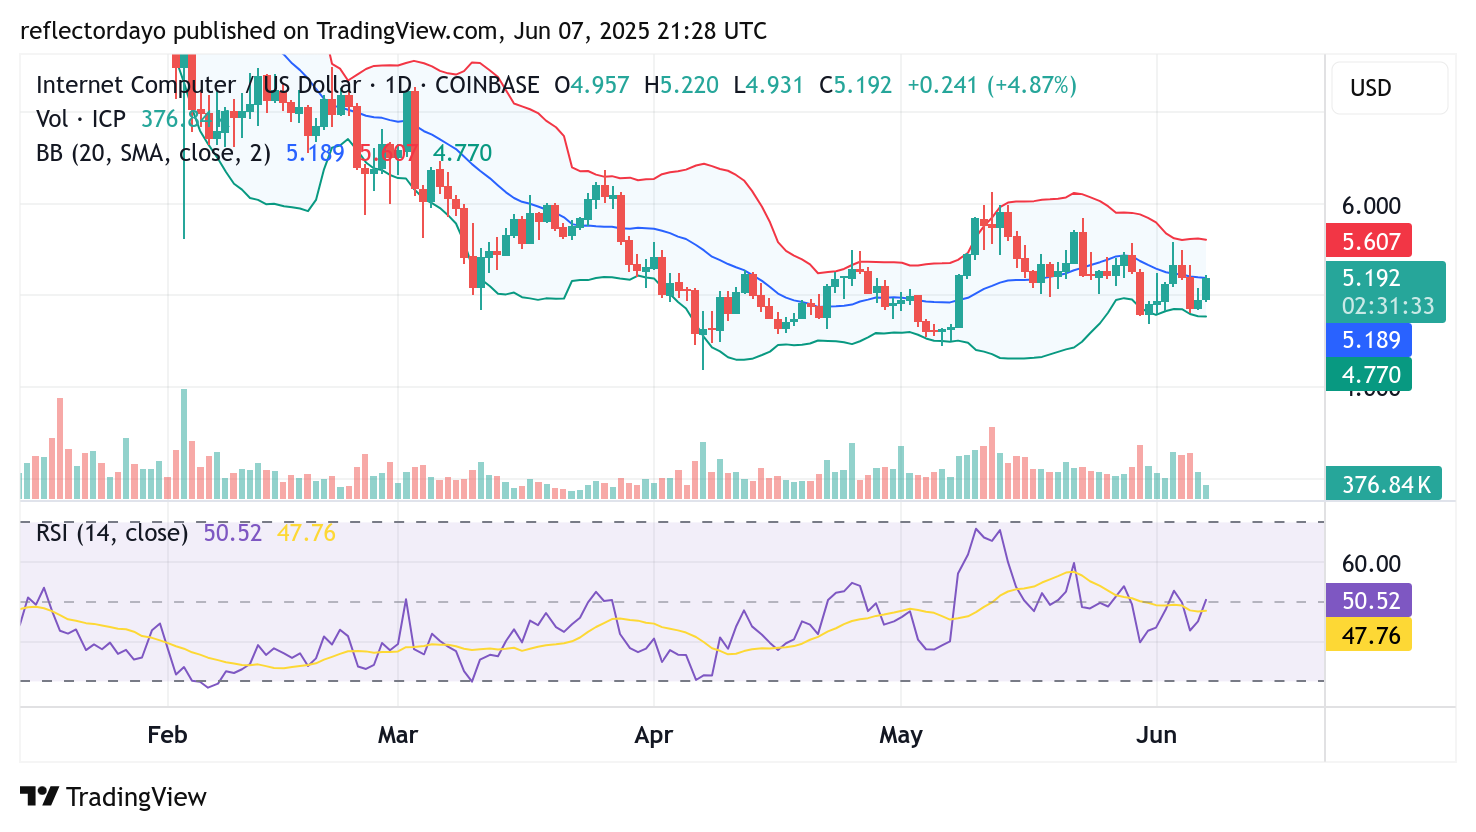Click the 02:31:33 countdown timer

click(x=1387, y=306)
